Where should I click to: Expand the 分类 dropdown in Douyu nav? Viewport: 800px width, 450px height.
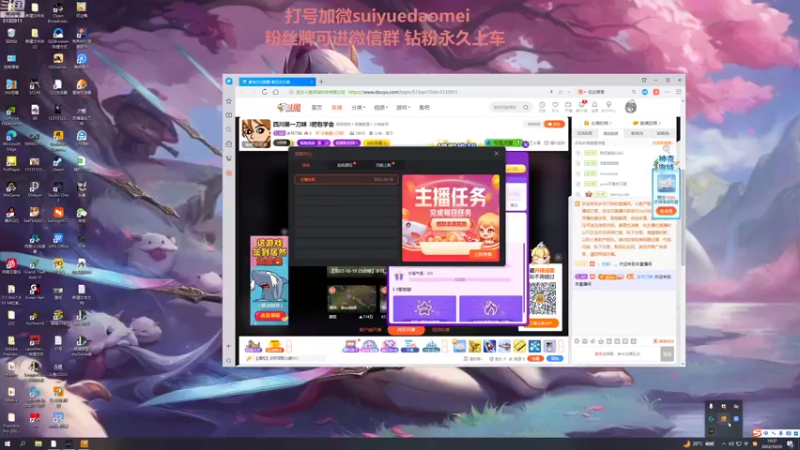pos(358,108)
